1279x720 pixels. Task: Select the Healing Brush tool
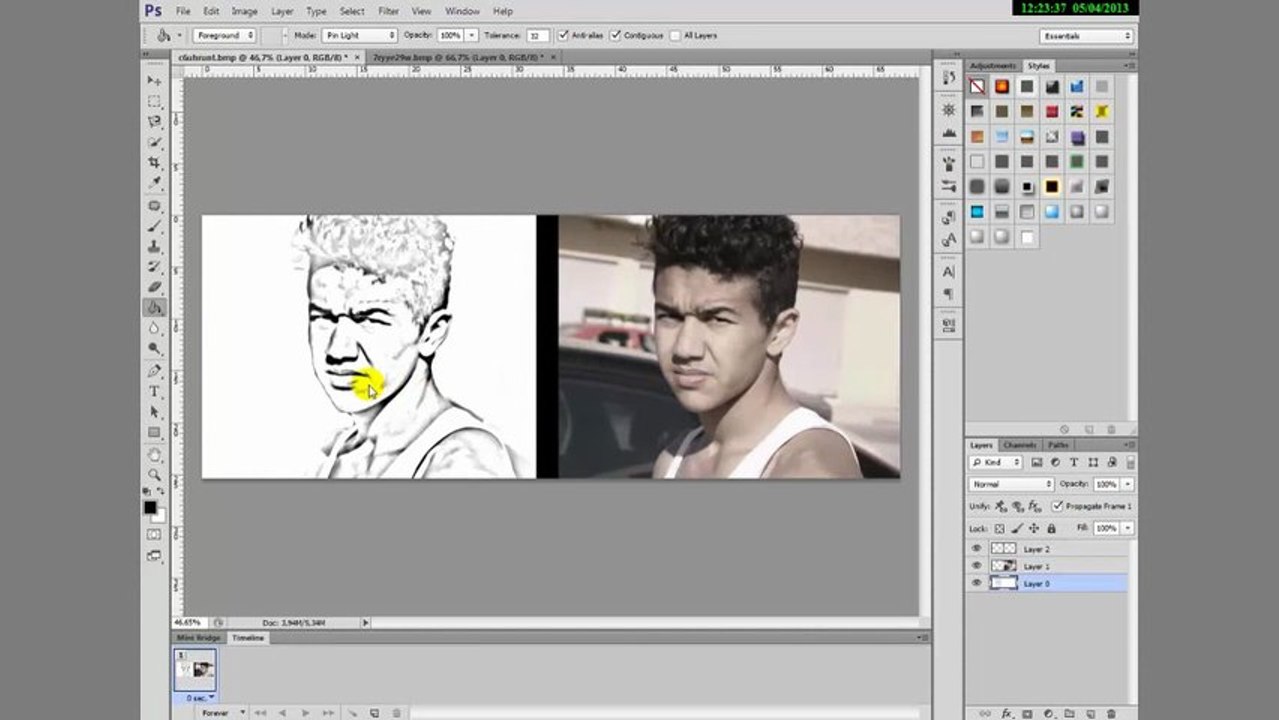(154, 206)
